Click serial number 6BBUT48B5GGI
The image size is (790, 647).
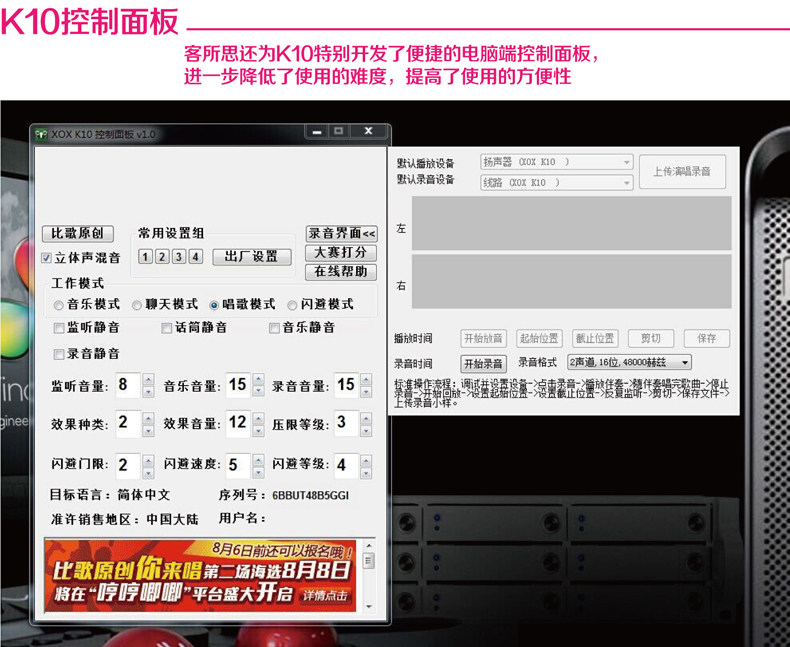coord(310,496)
